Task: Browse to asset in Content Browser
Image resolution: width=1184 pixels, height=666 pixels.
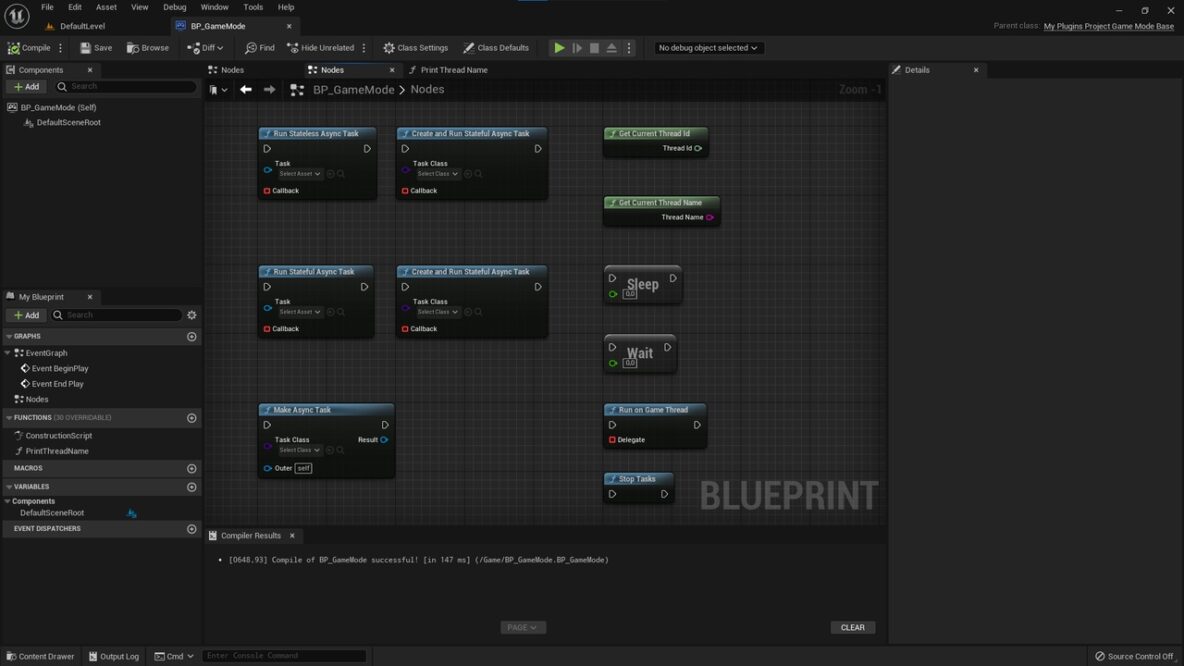Action: pos(148,47)
